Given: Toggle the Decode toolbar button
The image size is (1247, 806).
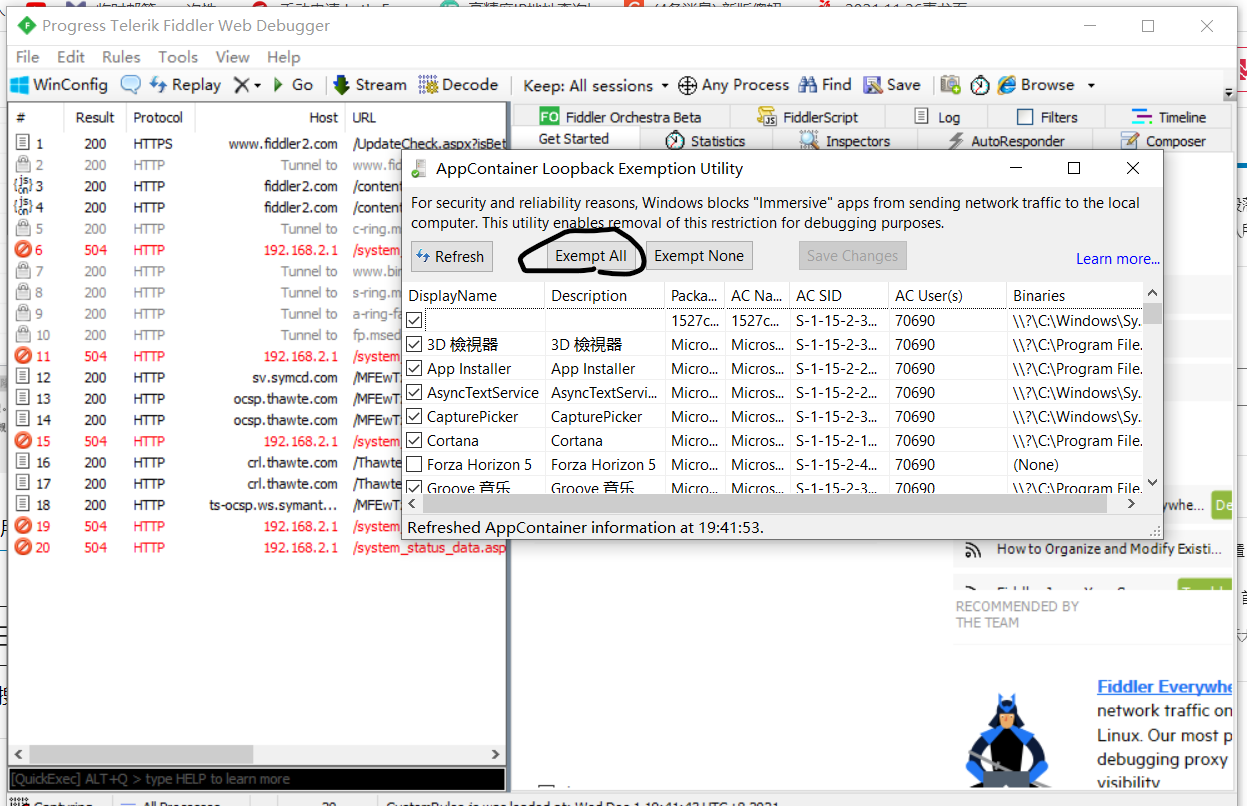Looking at the screenshot, I should [x=458, y=85].
